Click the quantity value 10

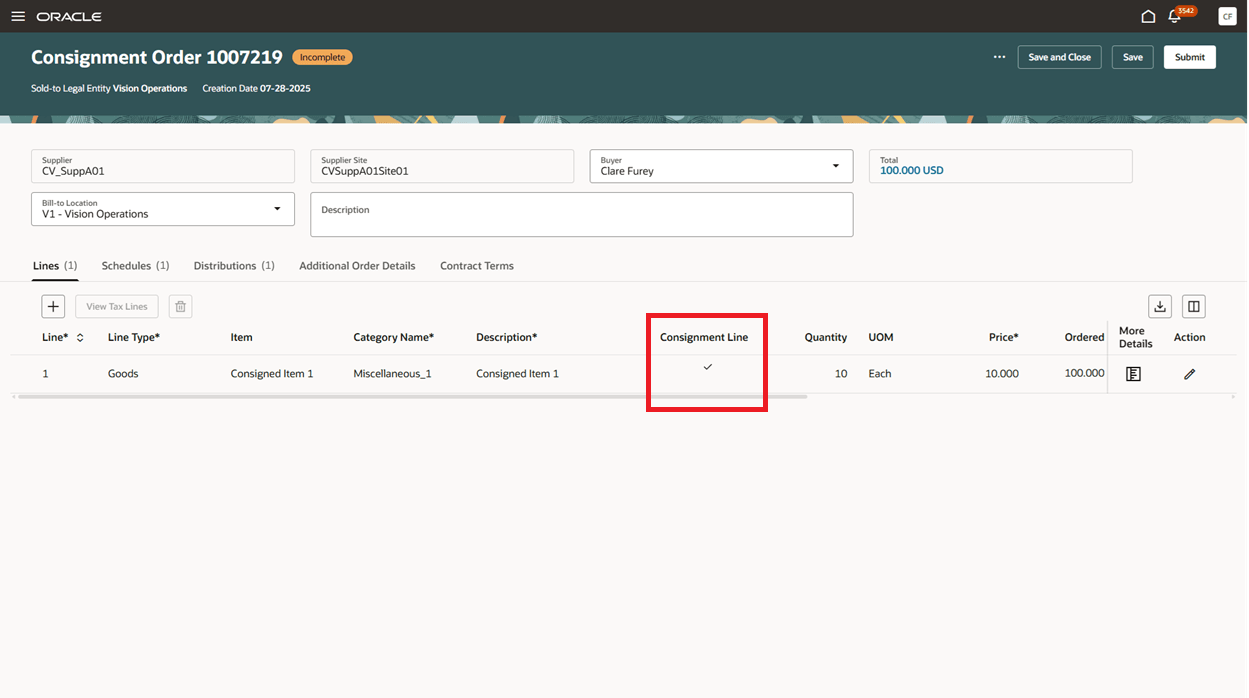(x=841, y=374)
